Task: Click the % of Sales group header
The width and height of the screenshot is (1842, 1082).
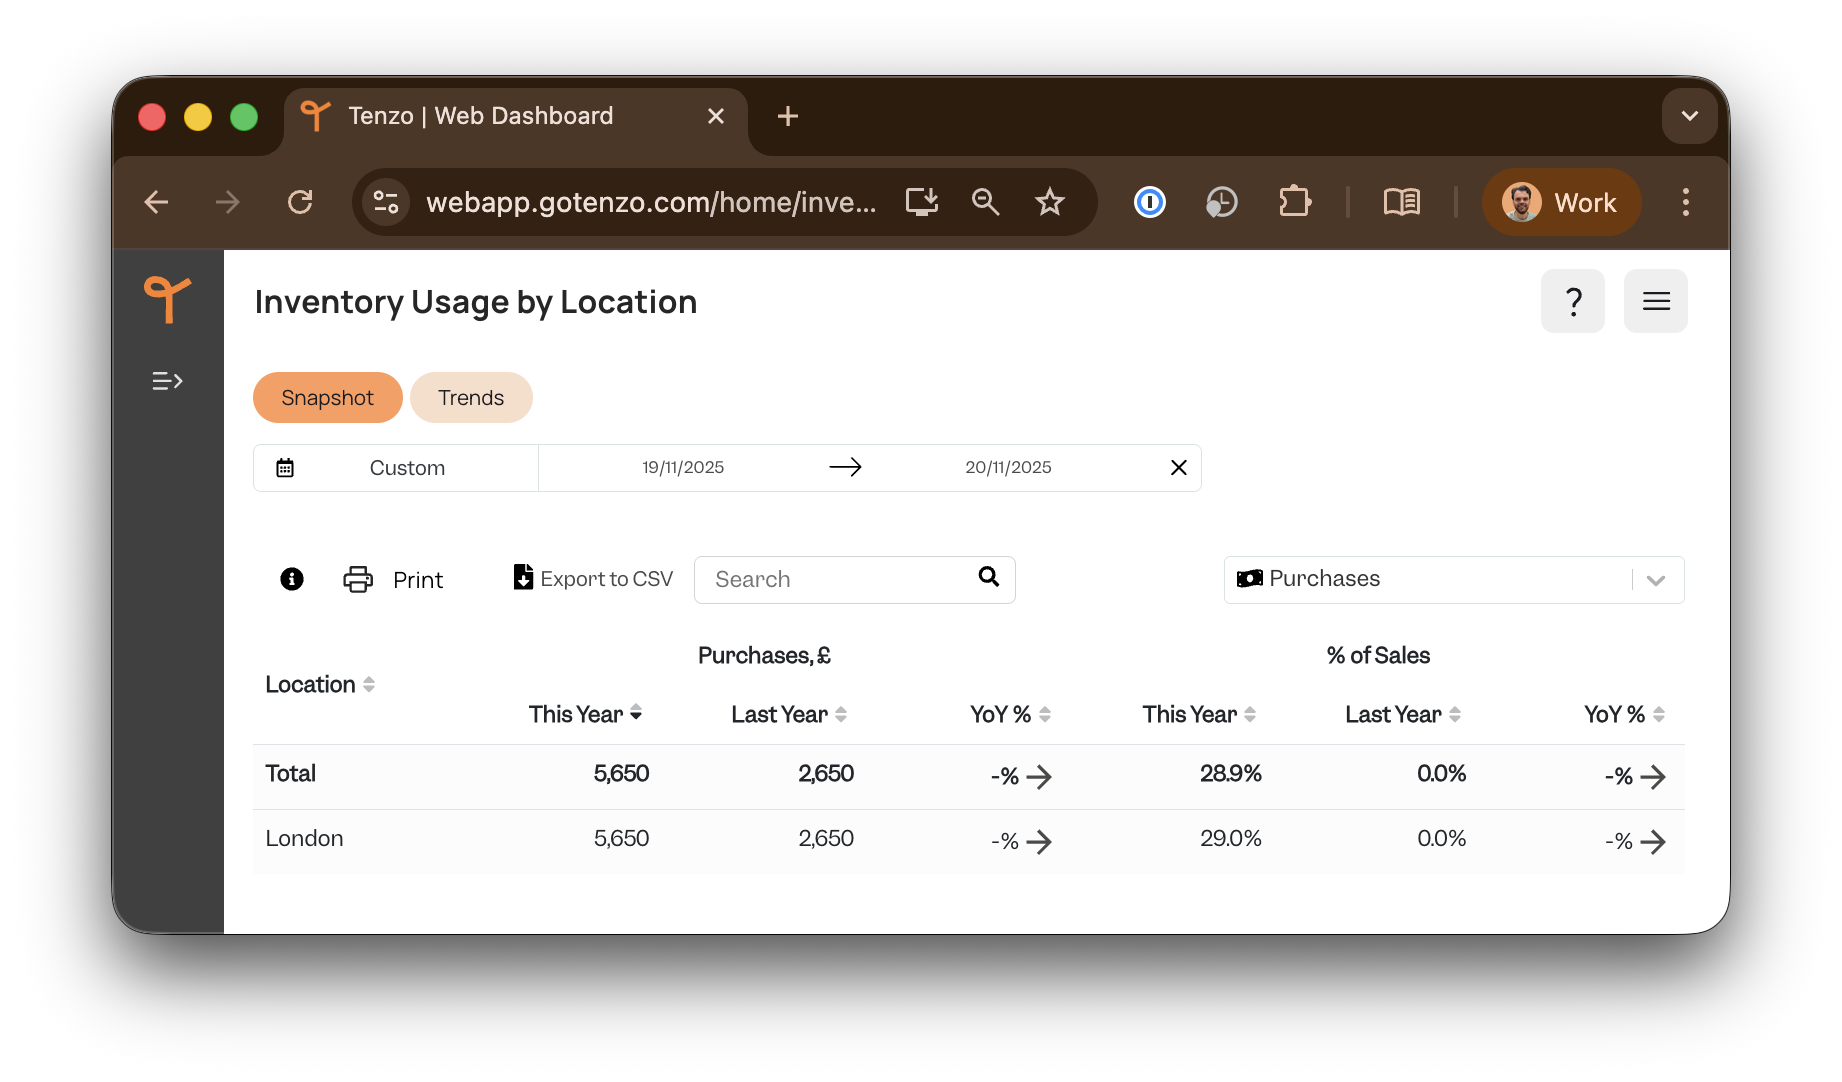Action: coord(1378,656)
